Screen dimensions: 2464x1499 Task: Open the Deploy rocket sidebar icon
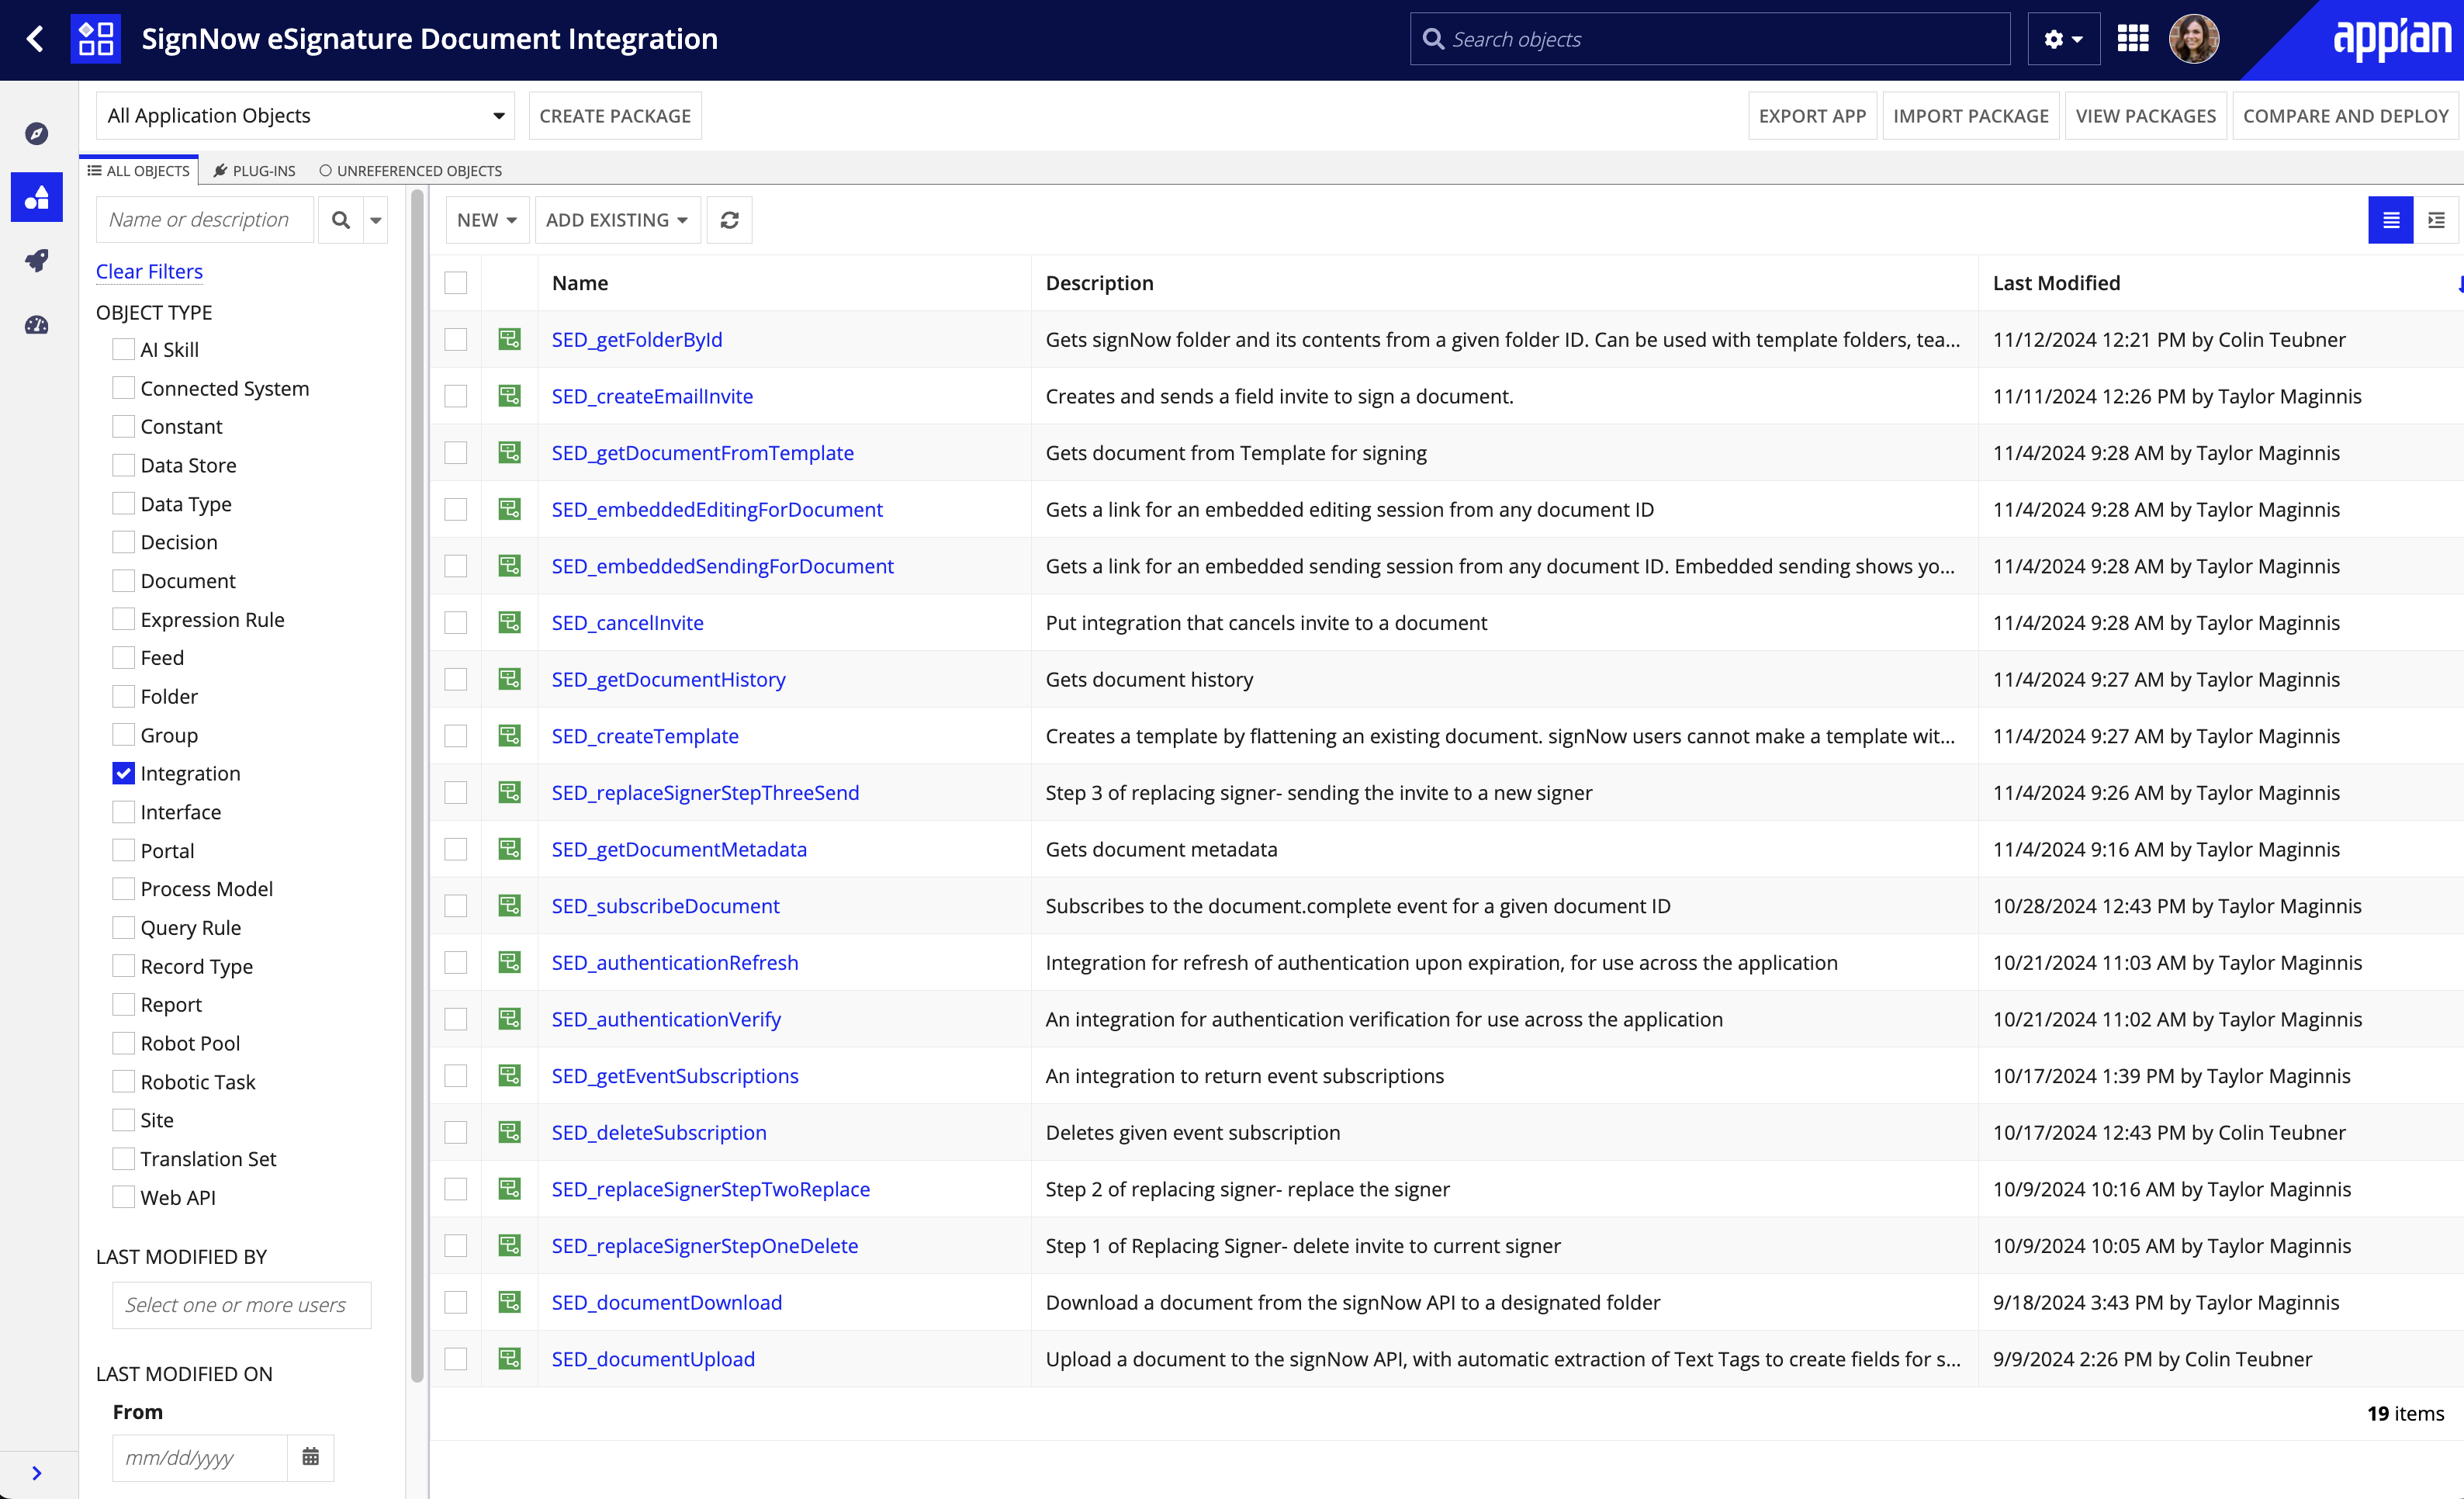point(37,261)
